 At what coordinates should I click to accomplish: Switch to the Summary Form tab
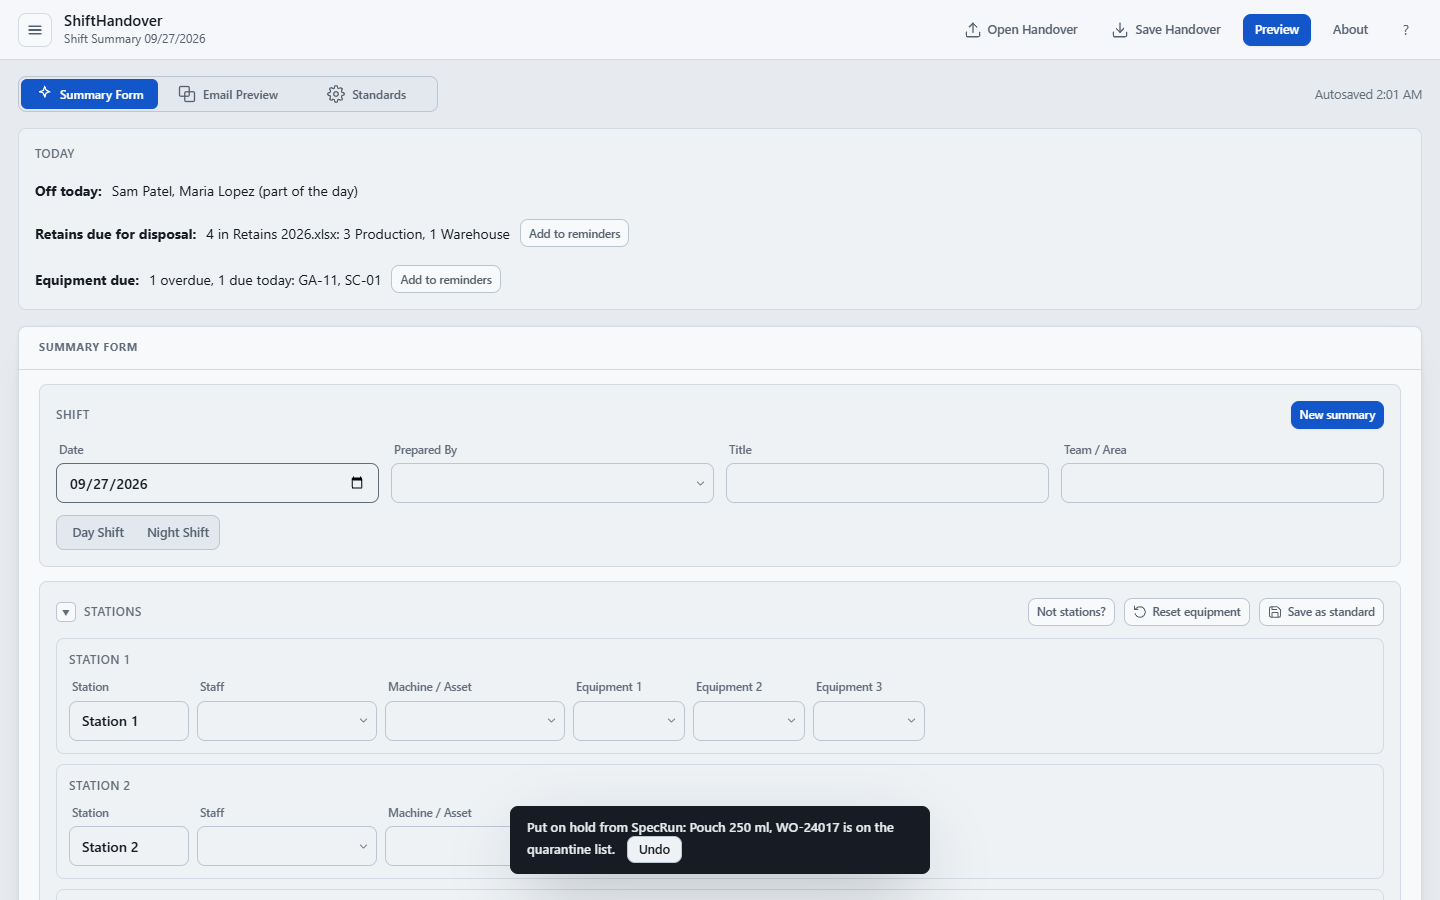pyautogui.click(x=90, y=94)
